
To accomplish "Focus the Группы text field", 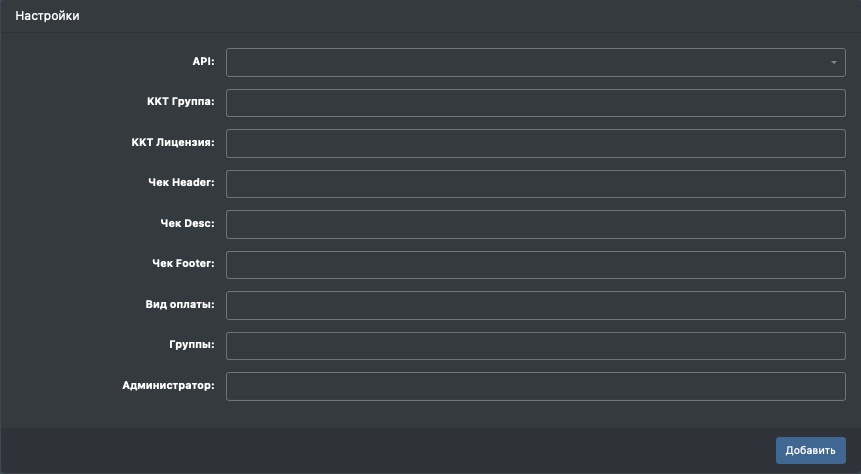I will tap(536, 346).
